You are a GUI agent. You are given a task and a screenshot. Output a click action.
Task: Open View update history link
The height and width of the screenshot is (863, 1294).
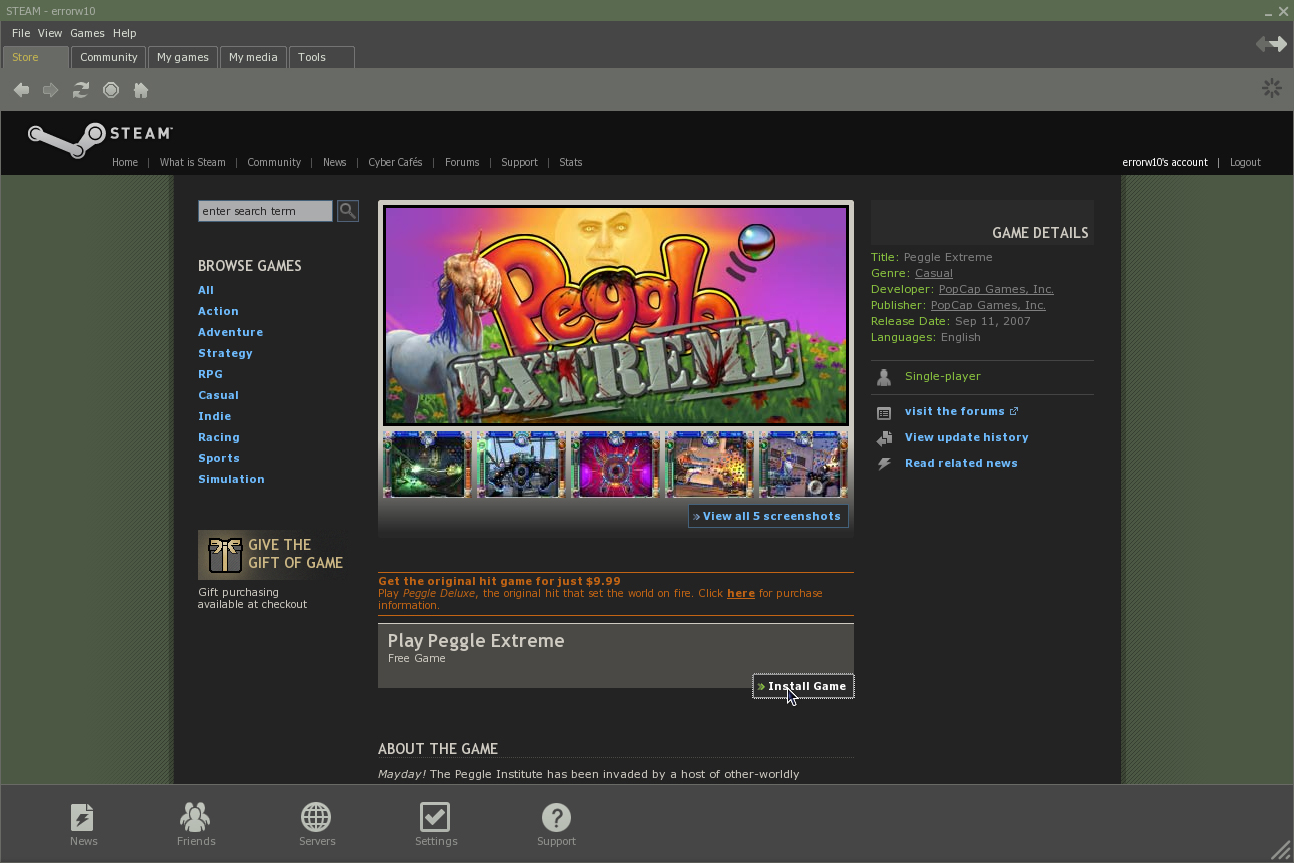pyautogui.click(x=966, y=437)
